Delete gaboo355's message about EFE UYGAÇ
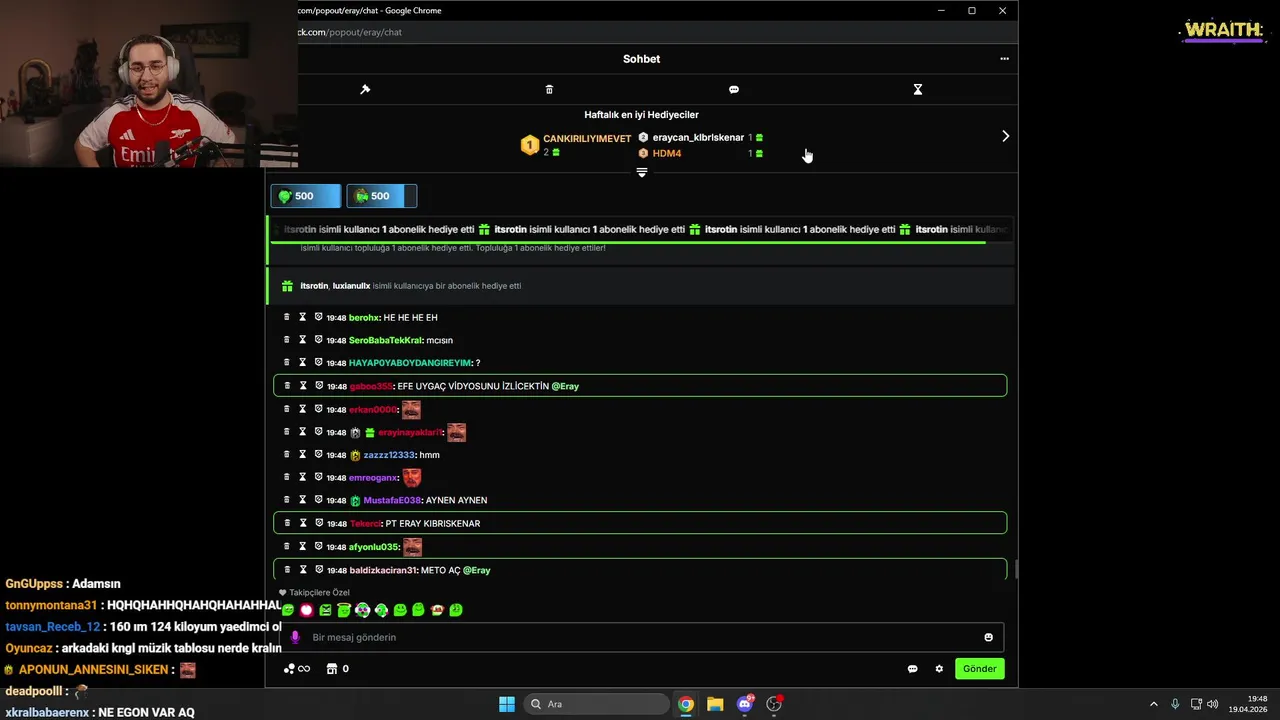The image size is (1280, 720). 287,385
